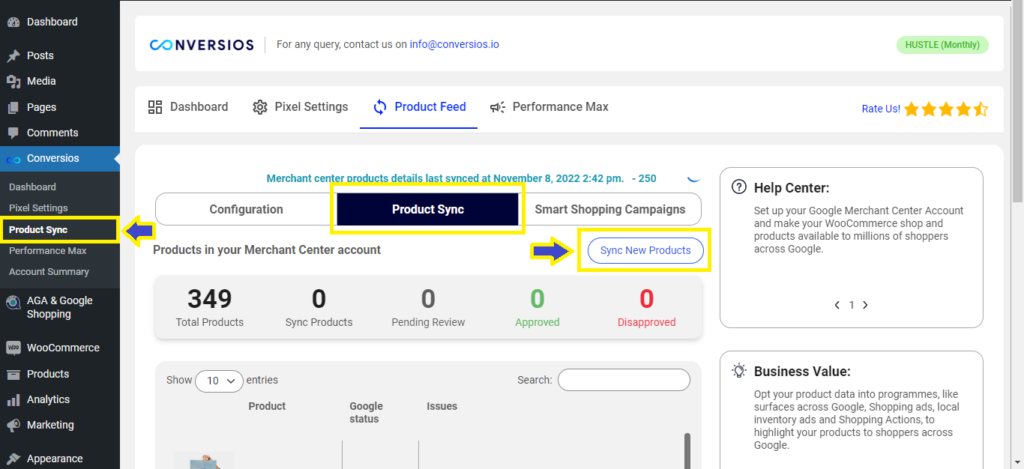The height and width of the screenshot is (469, 1024).
Task: Click the Comments bubble icon
Action: 13,133
